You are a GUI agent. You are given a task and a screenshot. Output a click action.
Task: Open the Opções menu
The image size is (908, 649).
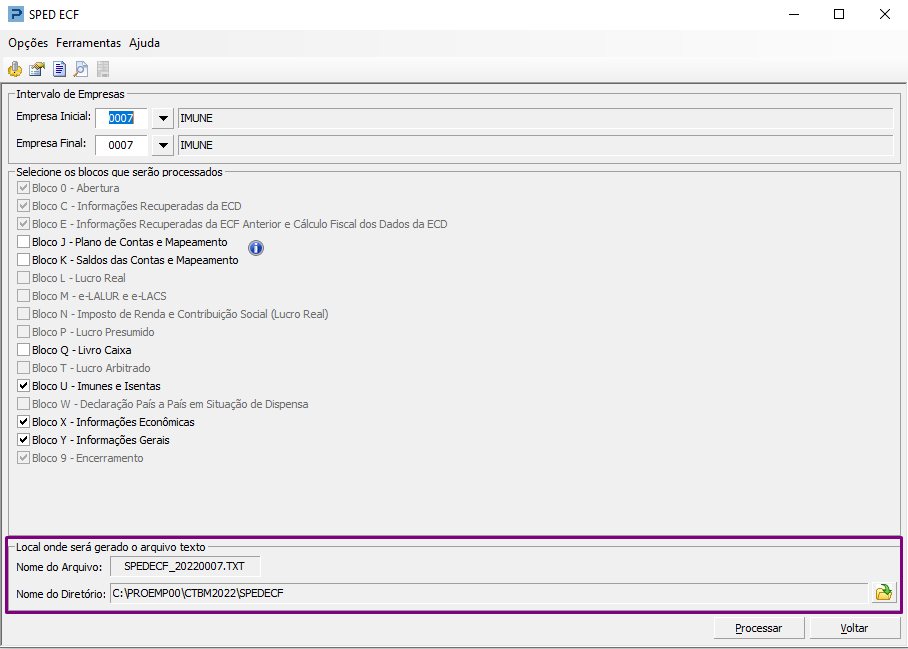[x=28, y=43]
